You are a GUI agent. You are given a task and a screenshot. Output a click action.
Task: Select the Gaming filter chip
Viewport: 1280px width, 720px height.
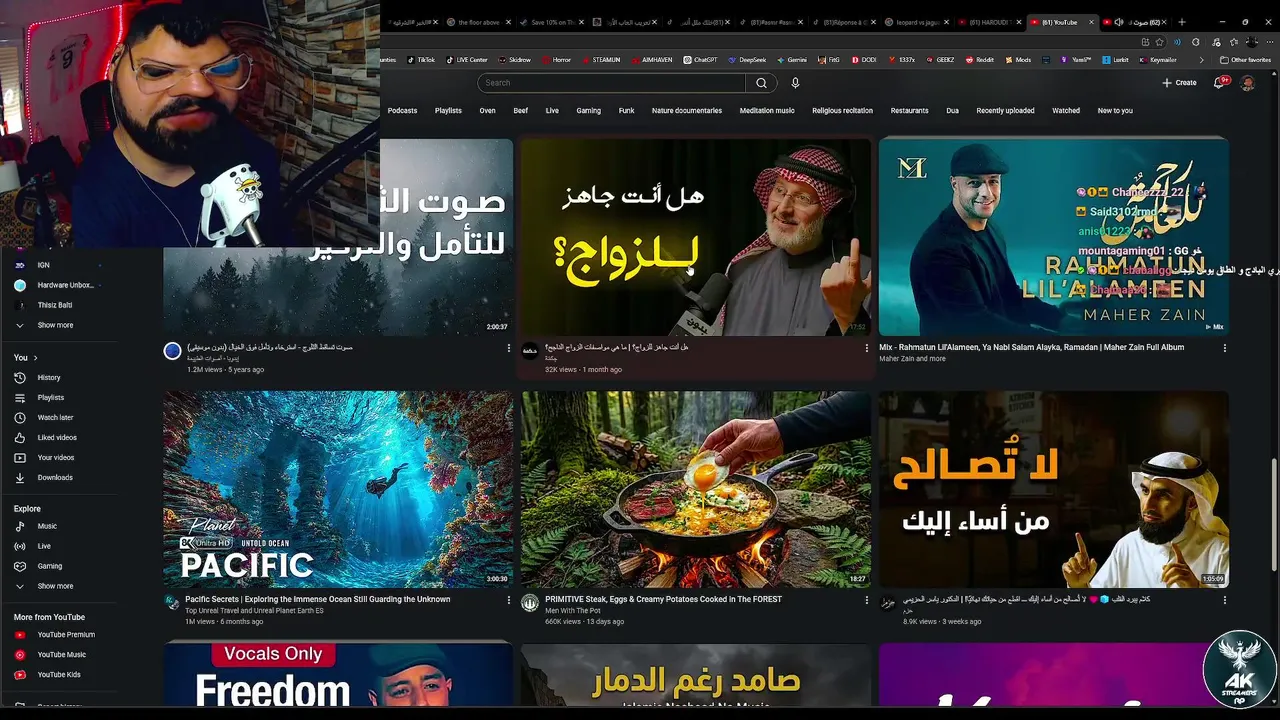tap(588, 111)
